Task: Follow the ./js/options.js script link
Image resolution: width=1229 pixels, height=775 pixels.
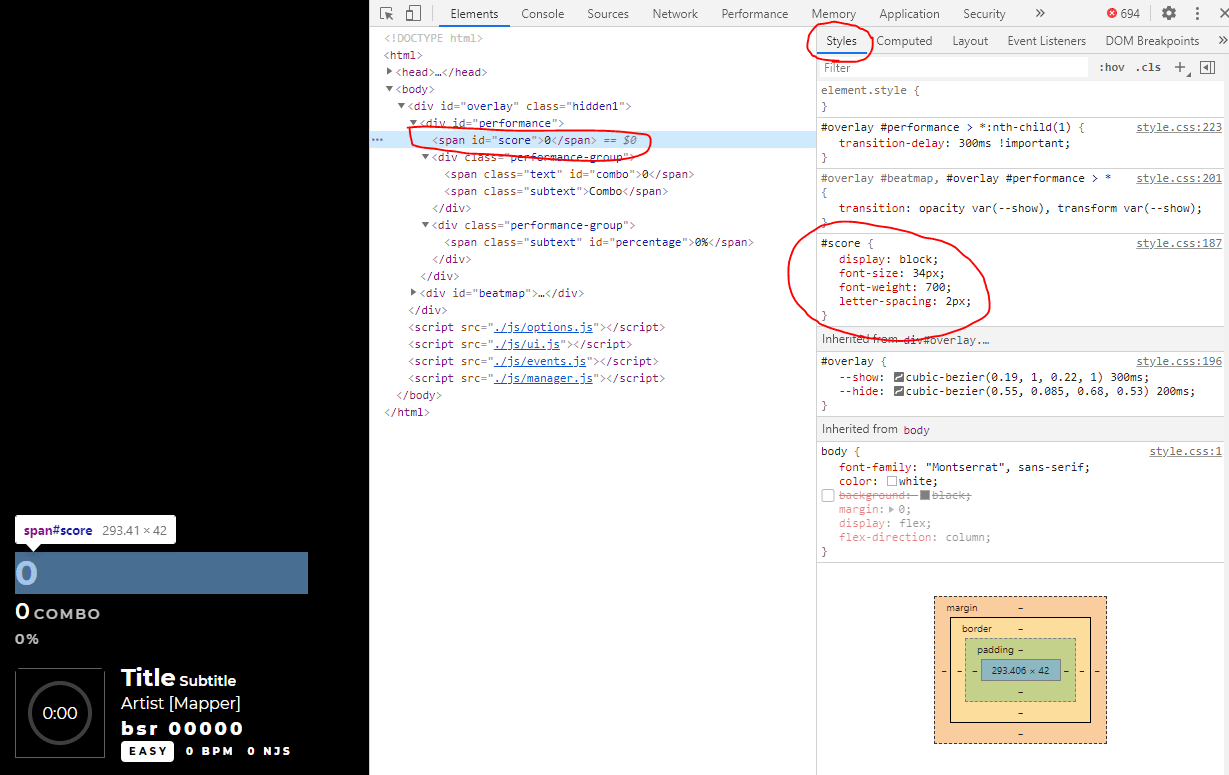Action: (544, 327)
